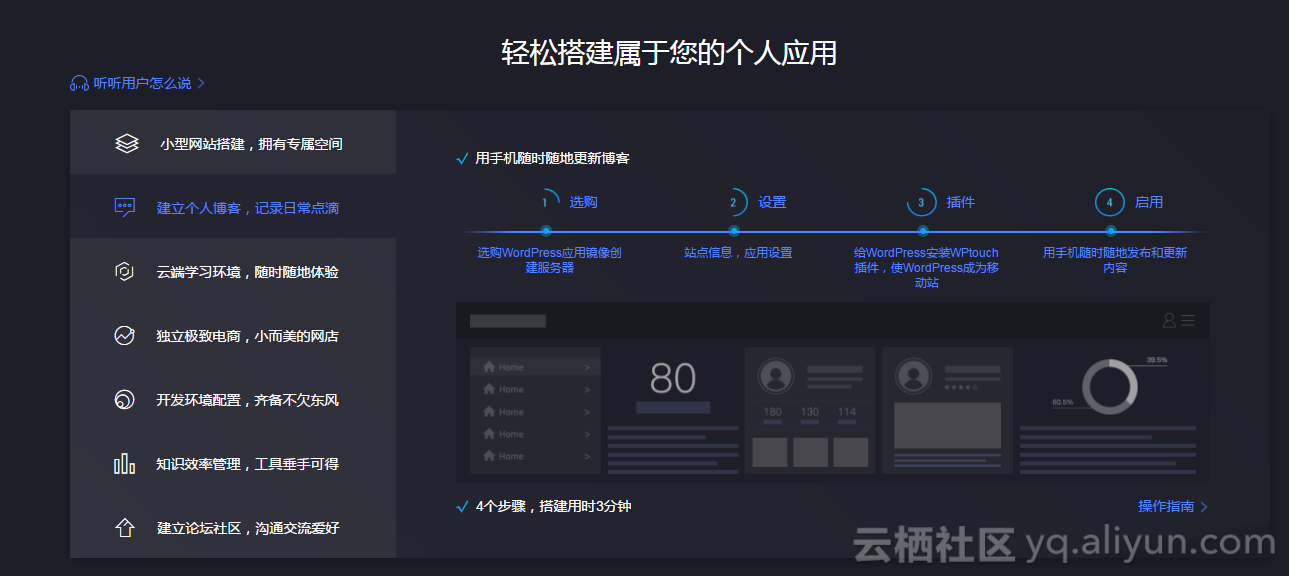
Task: Click text 站点信息，应用设置
Action: point(738,253)
